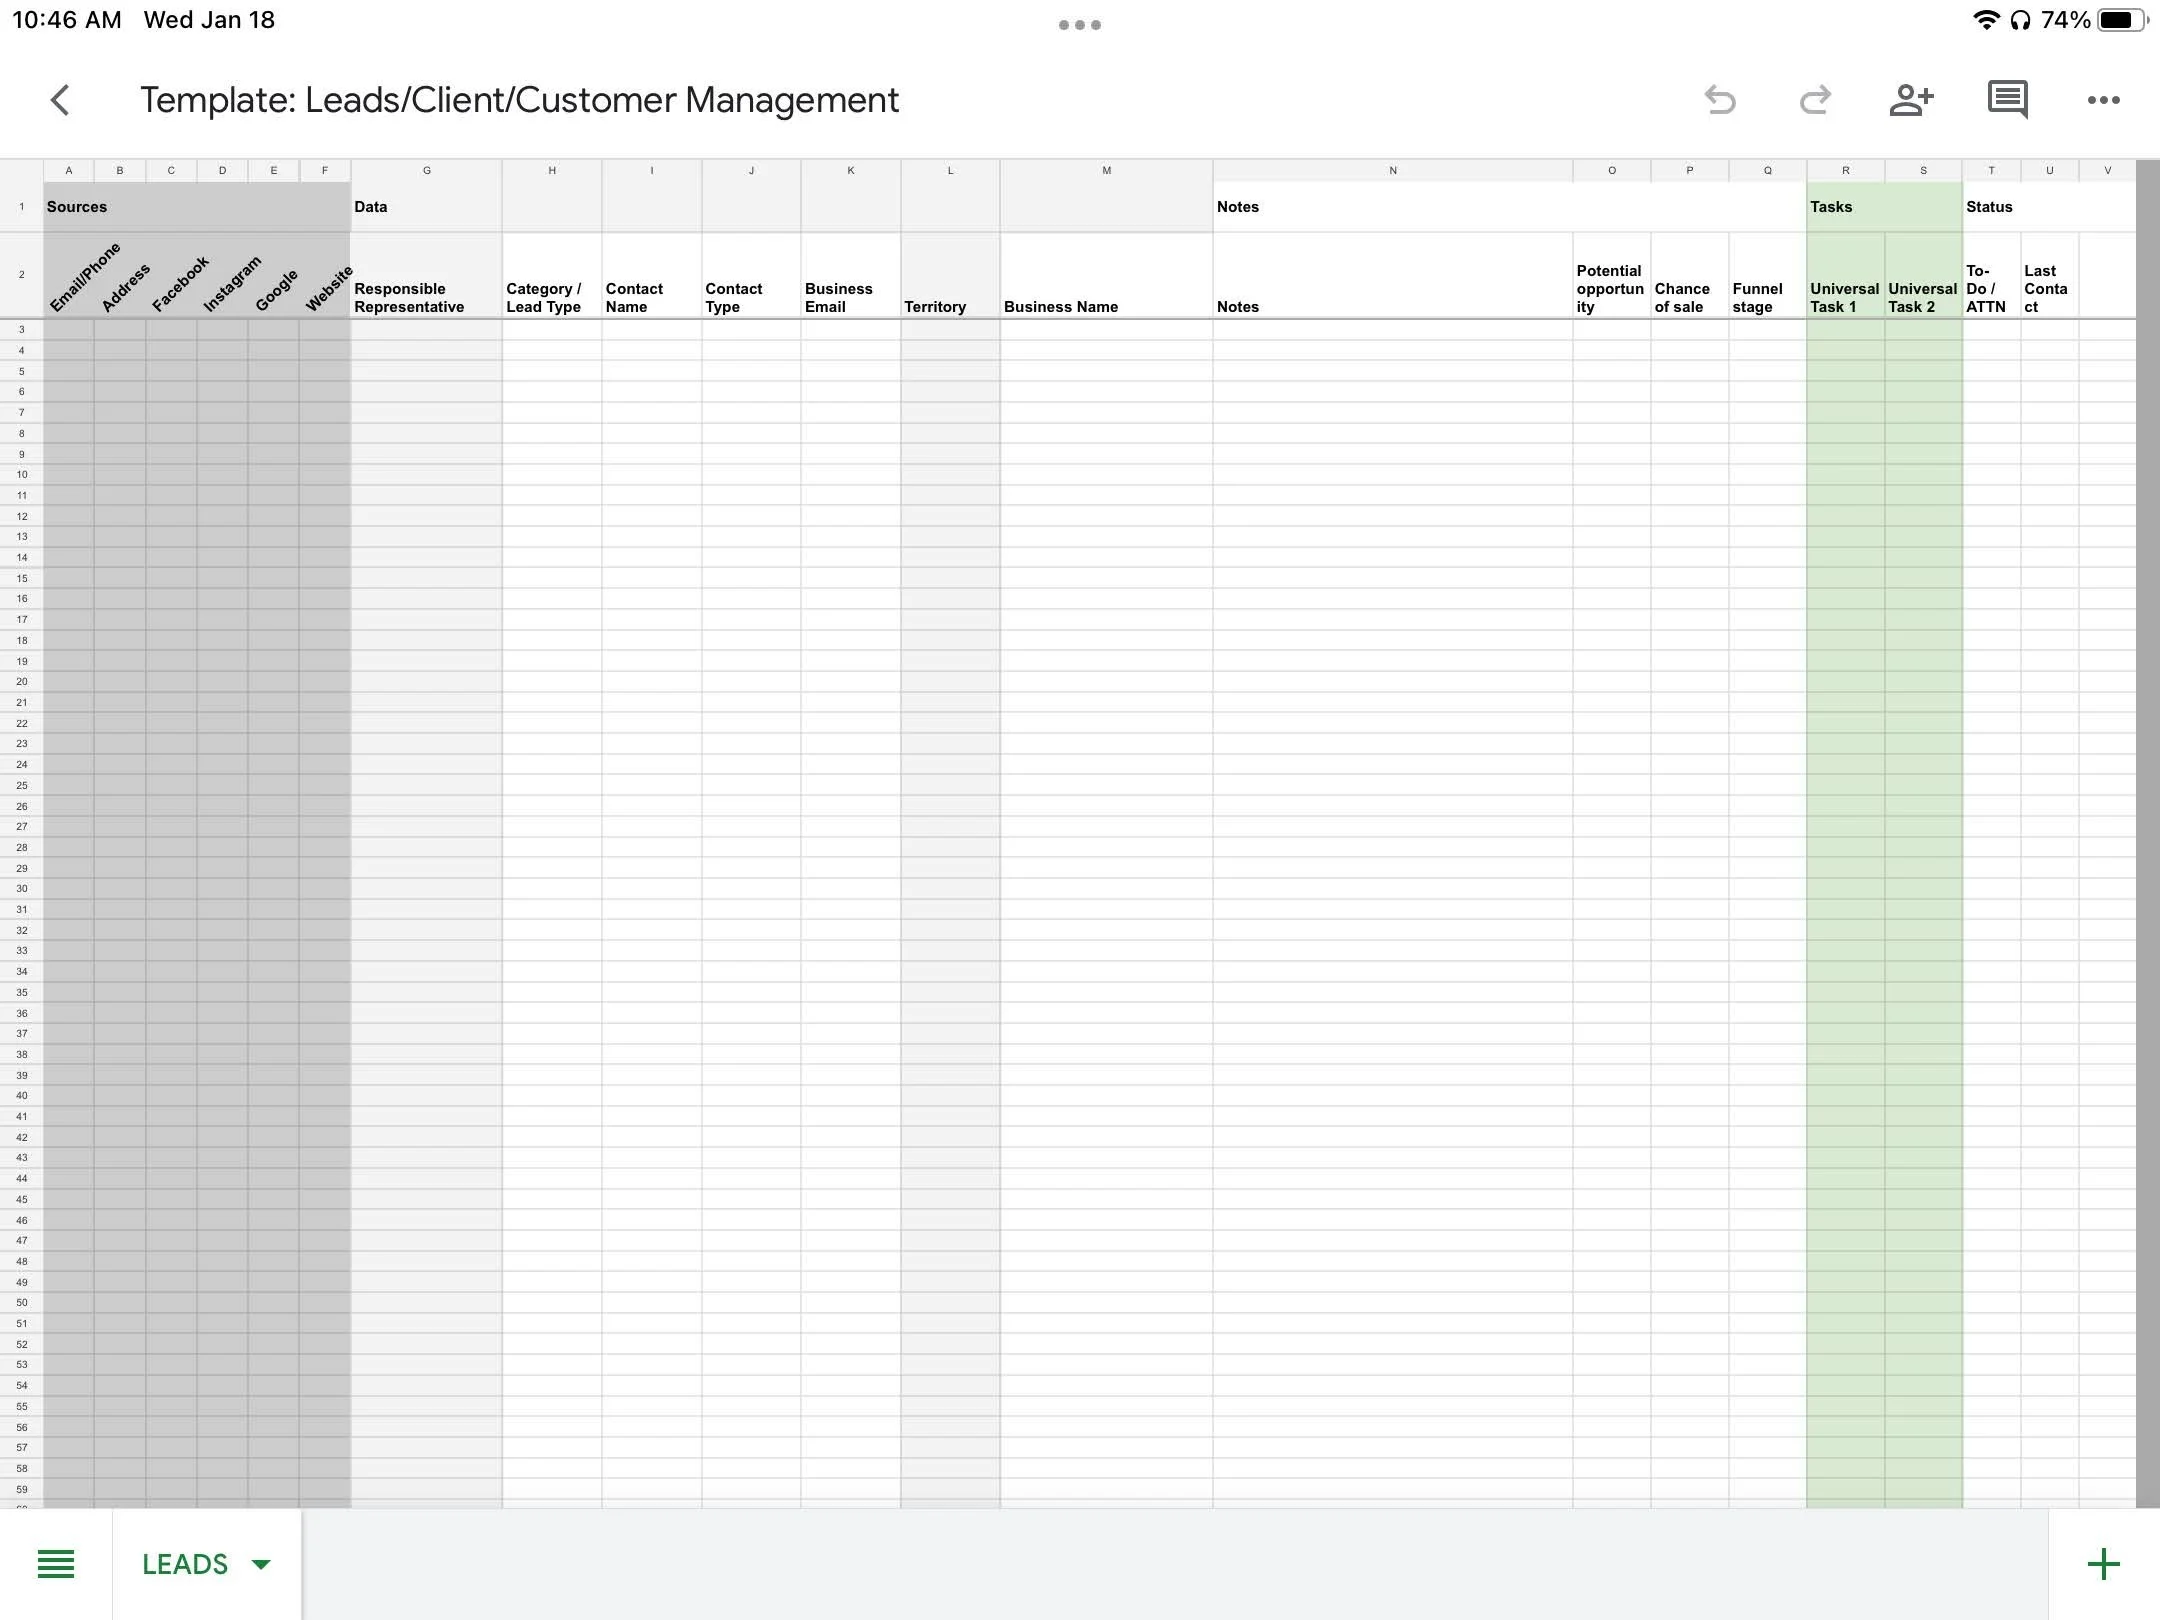Open the Share sheet via the person-add icon
The image size is (2160, 1620).
pyautogui.click(x=1911, y=99)
